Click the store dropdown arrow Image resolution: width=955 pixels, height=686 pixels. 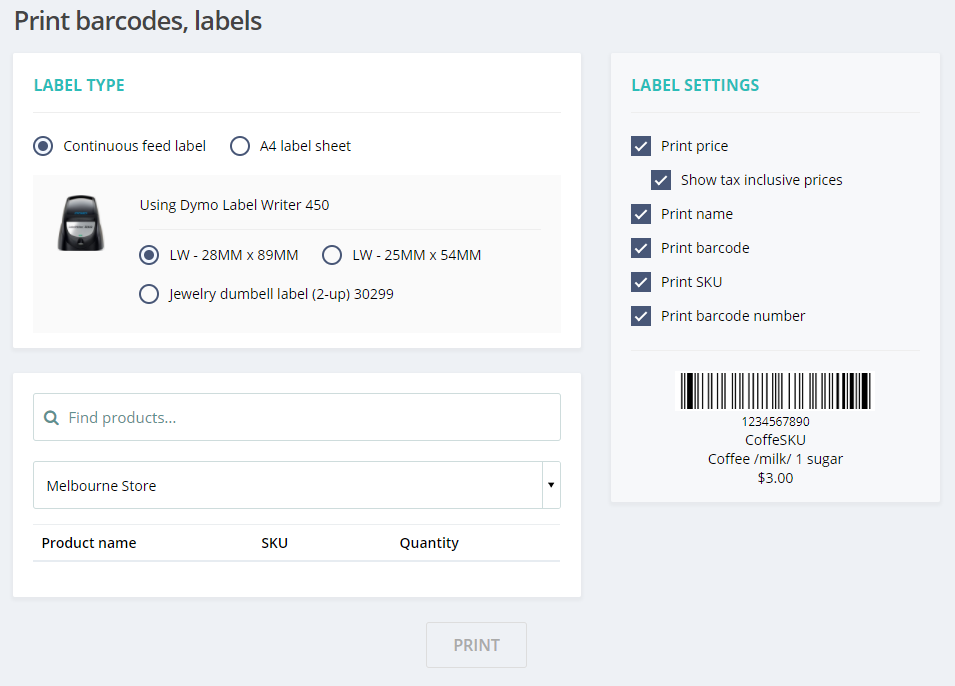[x=550, y=486]
